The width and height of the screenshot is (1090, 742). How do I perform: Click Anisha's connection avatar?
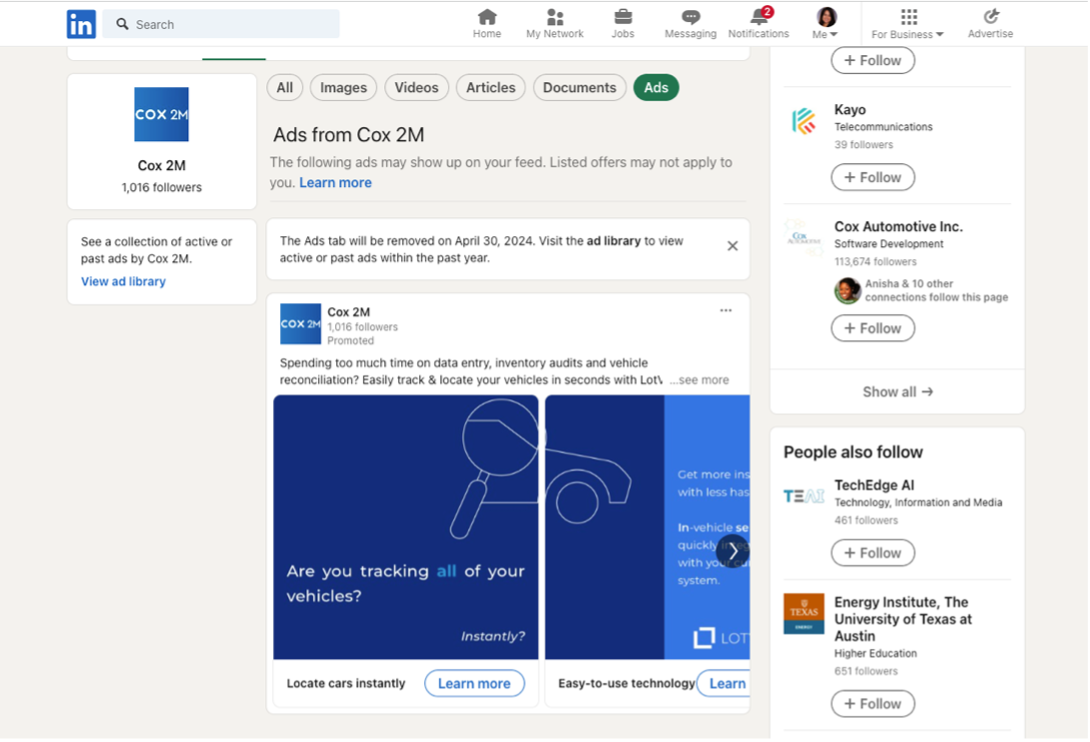pyautogui.click(x=847, y=290)
